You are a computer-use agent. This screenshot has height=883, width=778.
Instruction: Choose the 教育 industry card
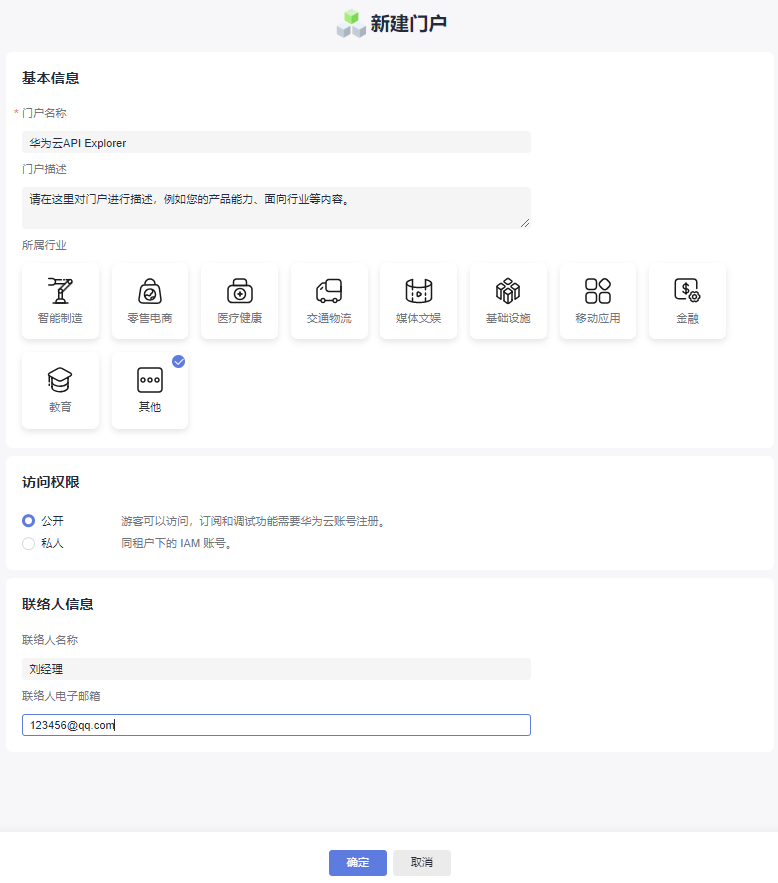[x=60, y=390]
